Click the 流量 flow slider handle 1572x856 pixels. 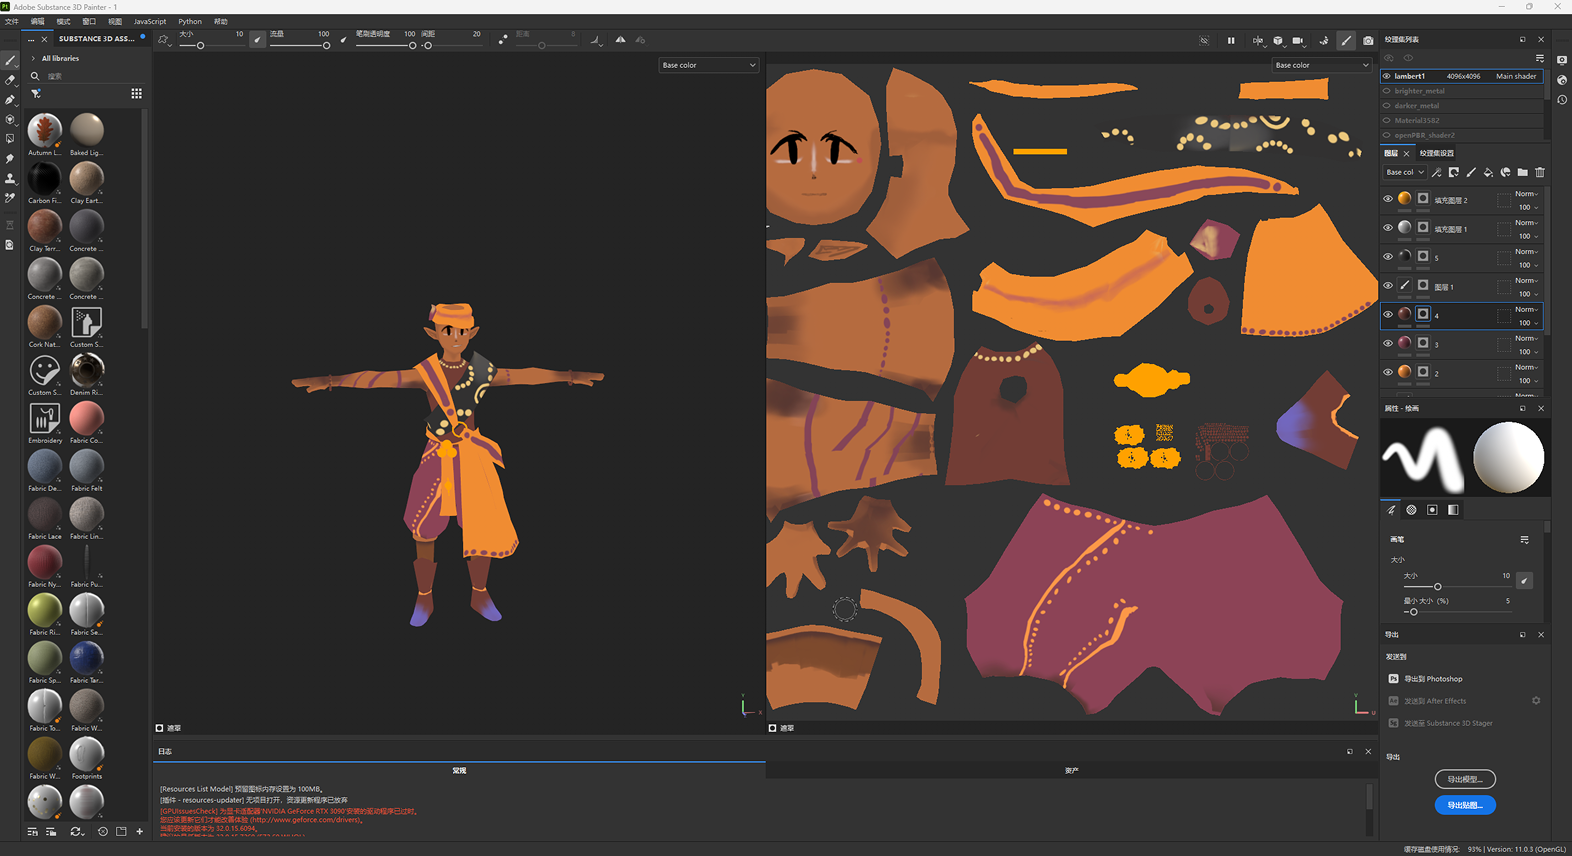pyautogui.click(x=326, y=46)
